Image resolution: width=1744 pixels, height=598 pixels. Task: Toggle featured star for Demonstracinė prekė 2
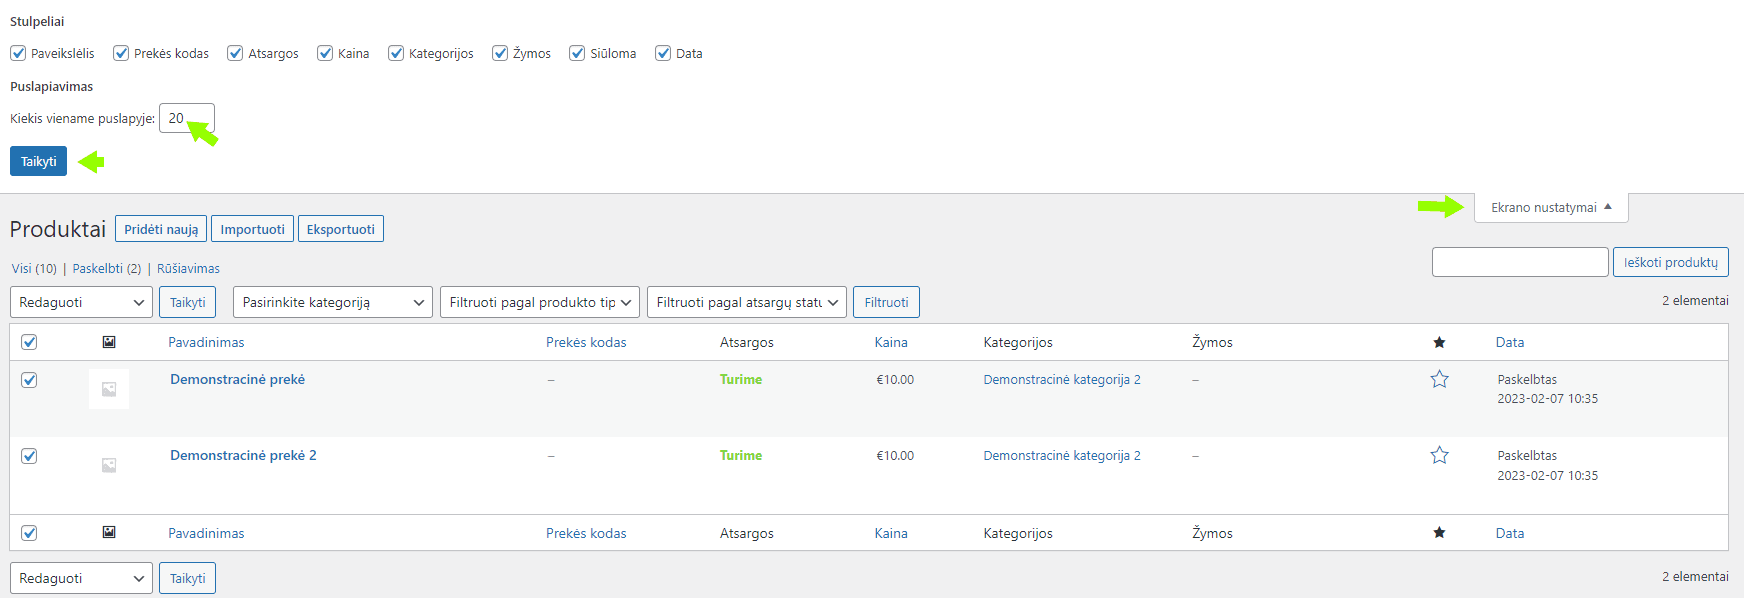click(1439, 455)
